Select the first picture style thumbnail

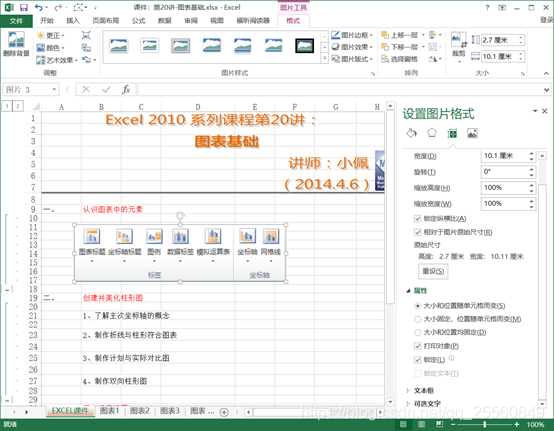coord(119,46)
